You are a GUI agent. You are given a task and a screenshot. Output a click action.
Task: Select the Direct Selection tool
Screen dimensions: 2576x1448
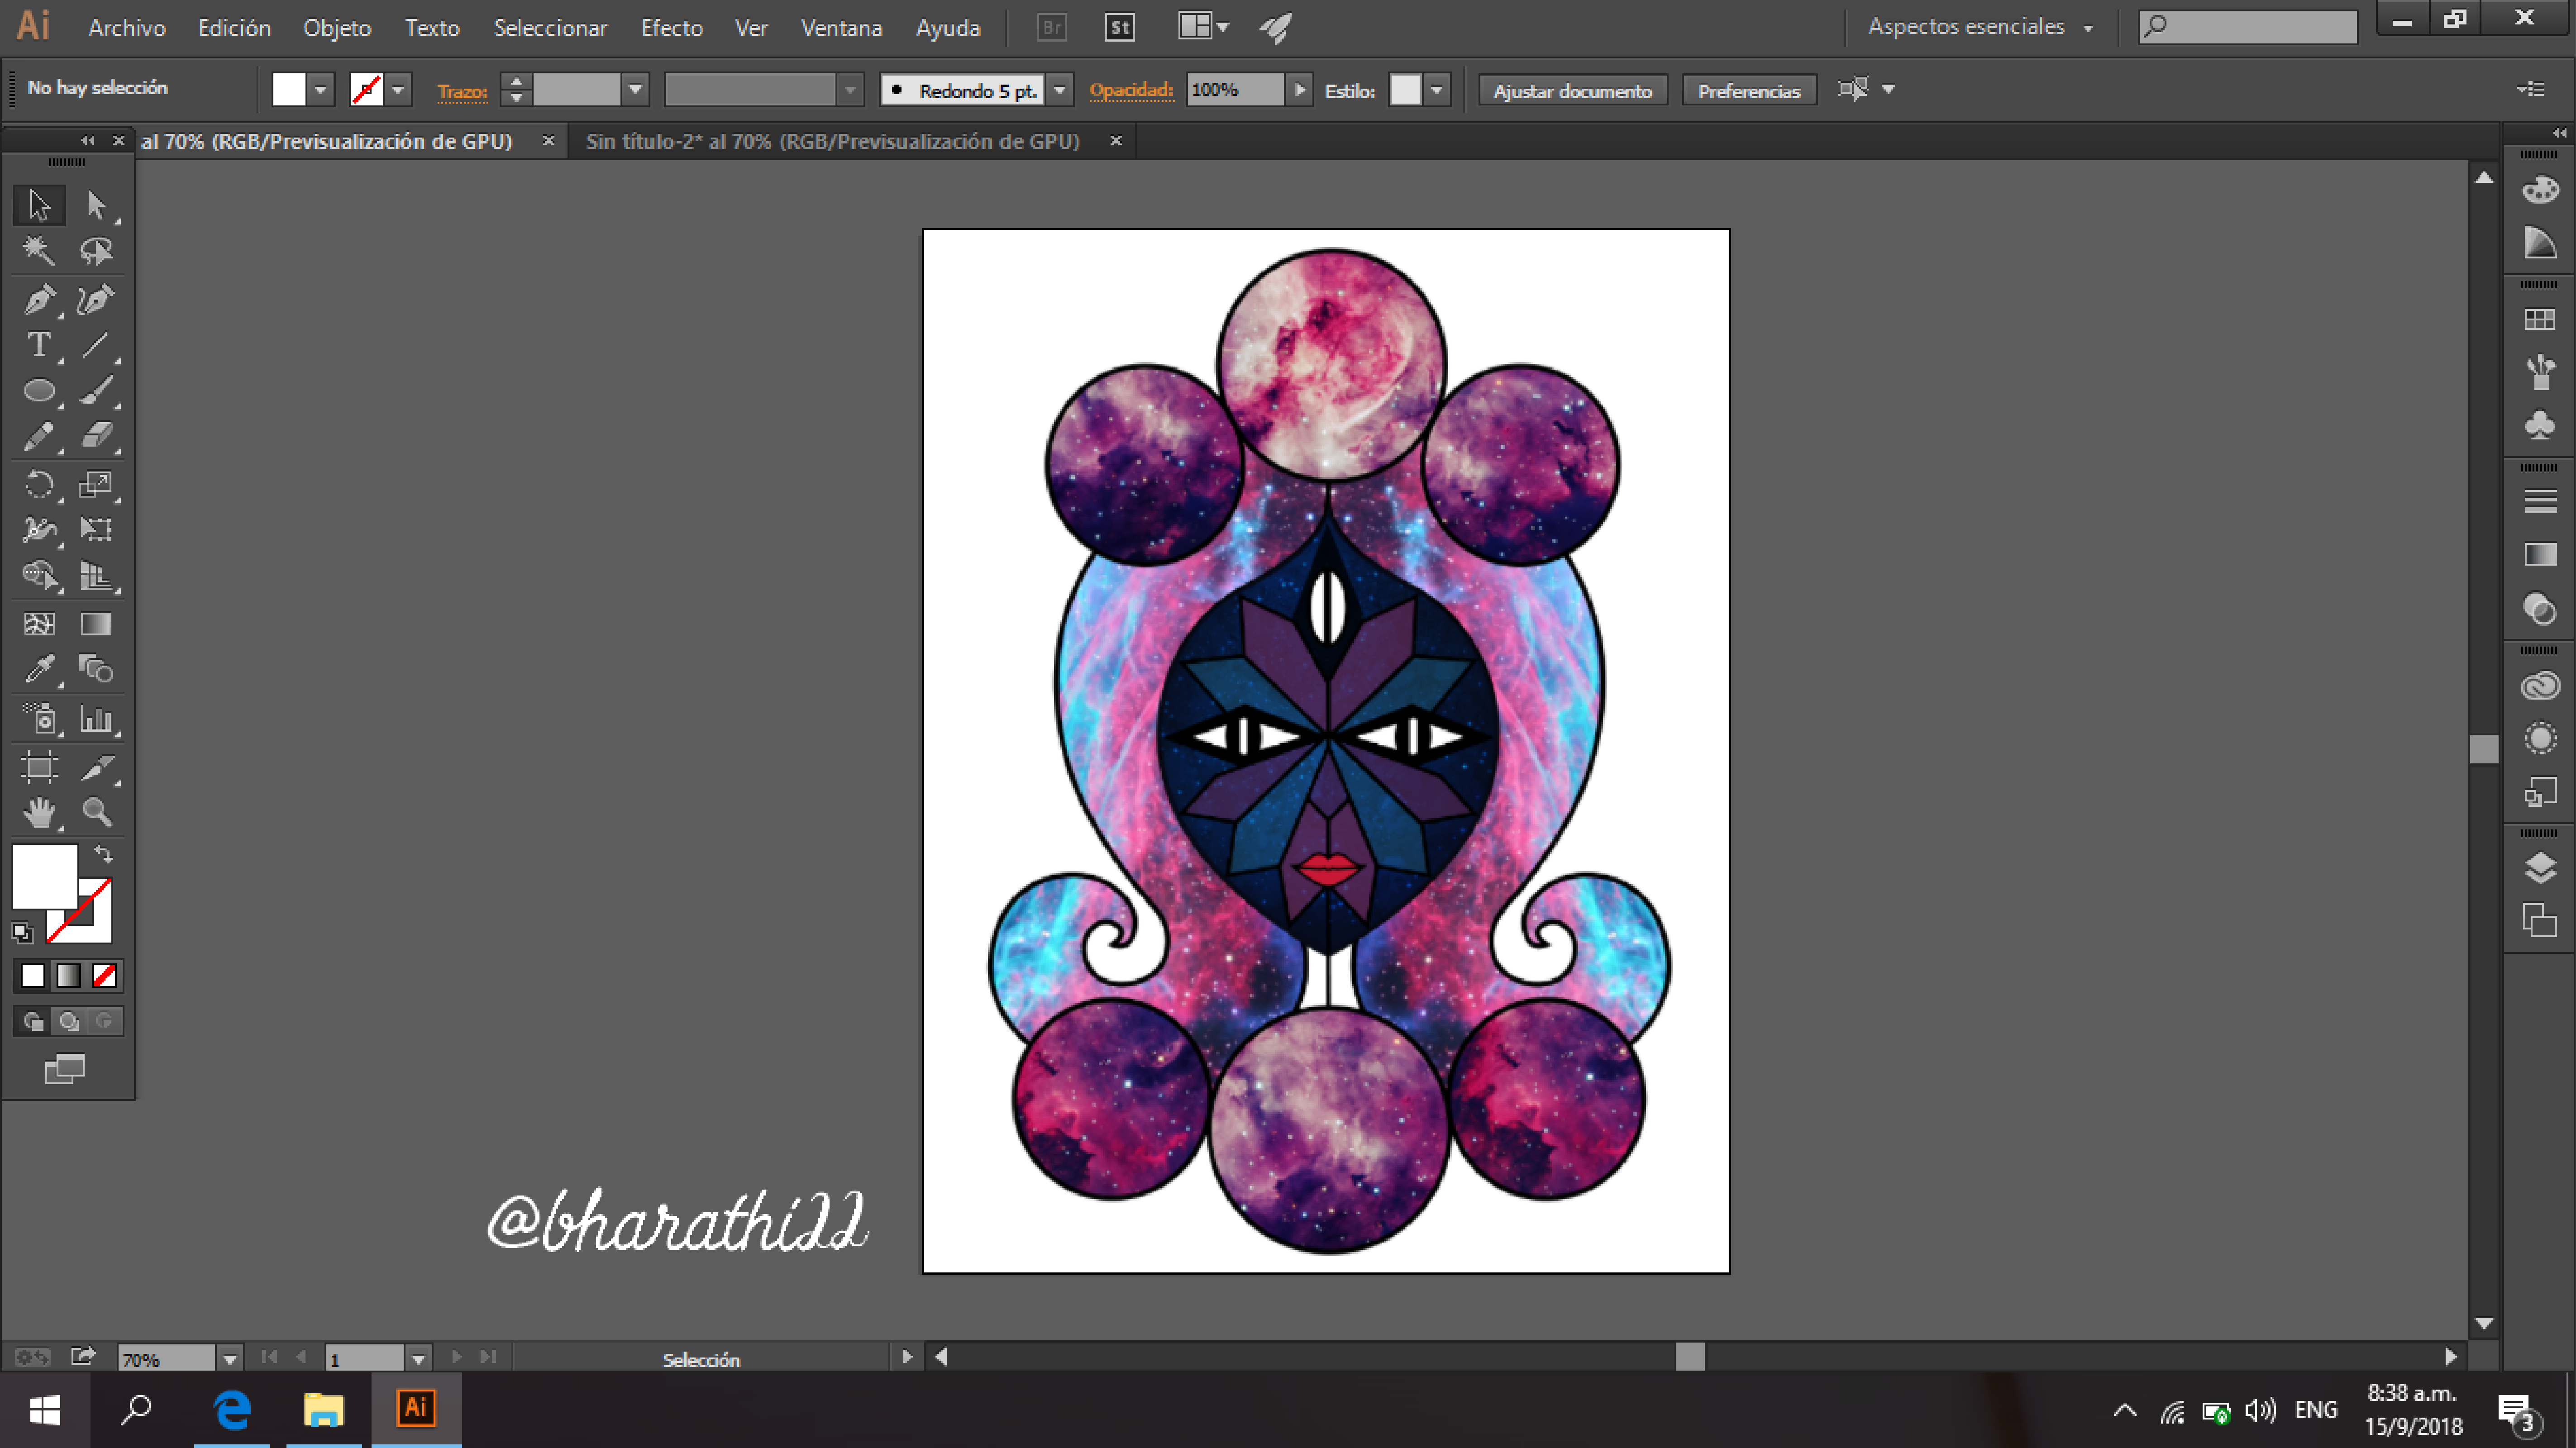(x=96, y=205)
